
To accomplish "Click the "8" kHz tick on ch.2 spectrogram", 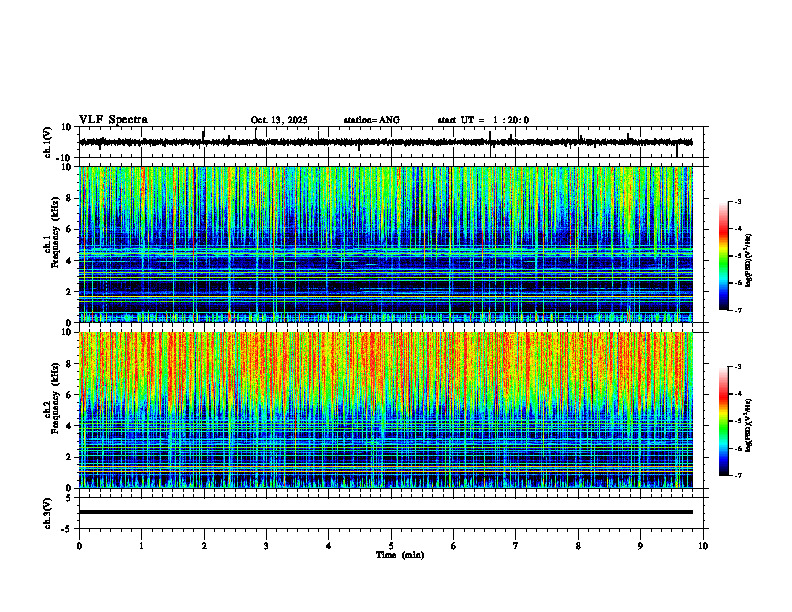I will pos(69,364).
